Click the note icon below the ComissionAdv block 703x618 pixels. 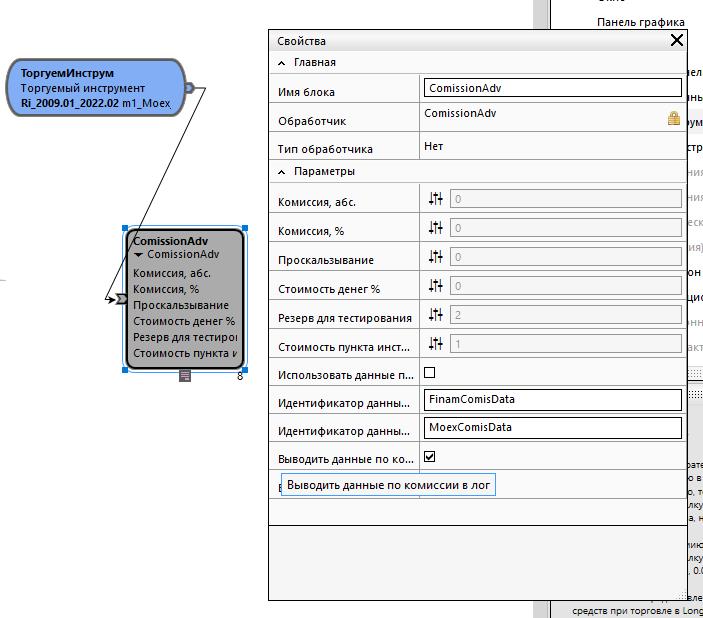[x=185, y=376]
